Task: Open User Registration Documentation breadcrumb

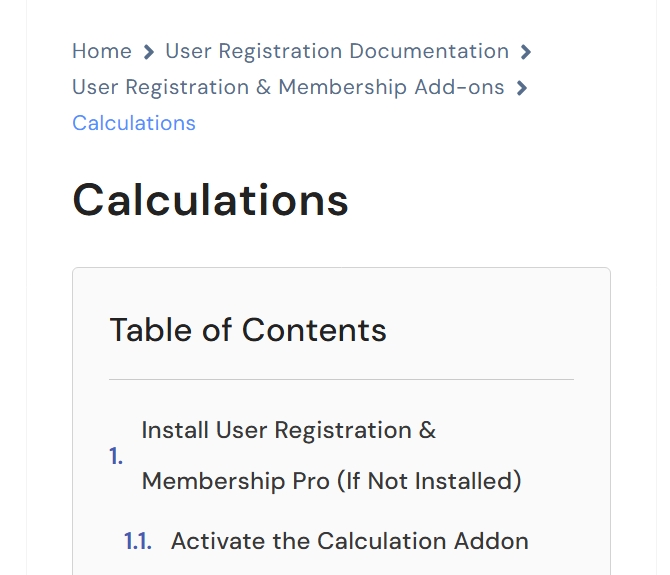Action: tap(337, 51)
